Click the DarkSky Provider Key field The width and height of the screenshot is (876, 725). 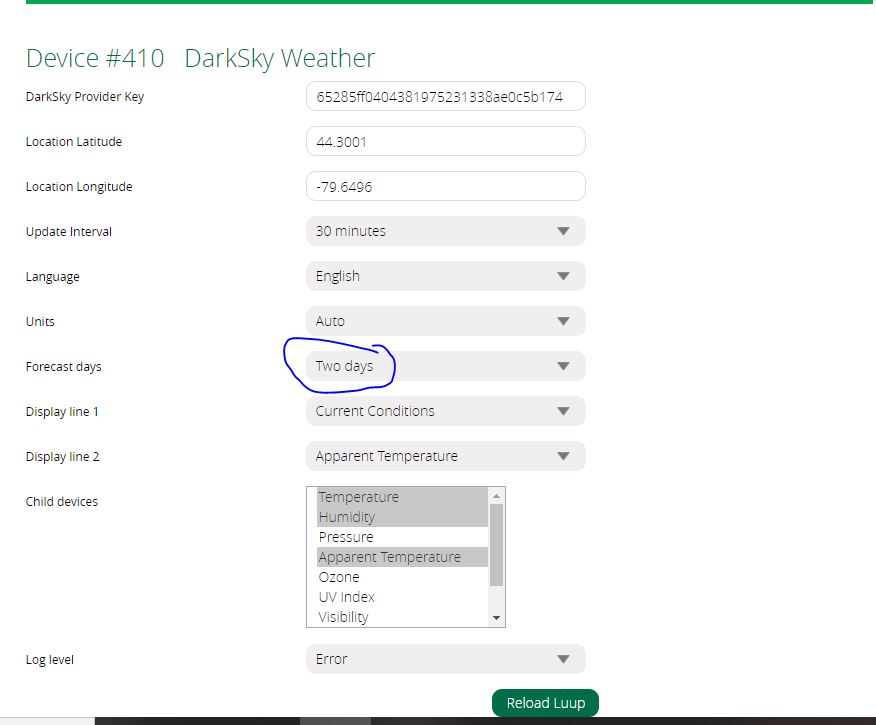[445, 97]
